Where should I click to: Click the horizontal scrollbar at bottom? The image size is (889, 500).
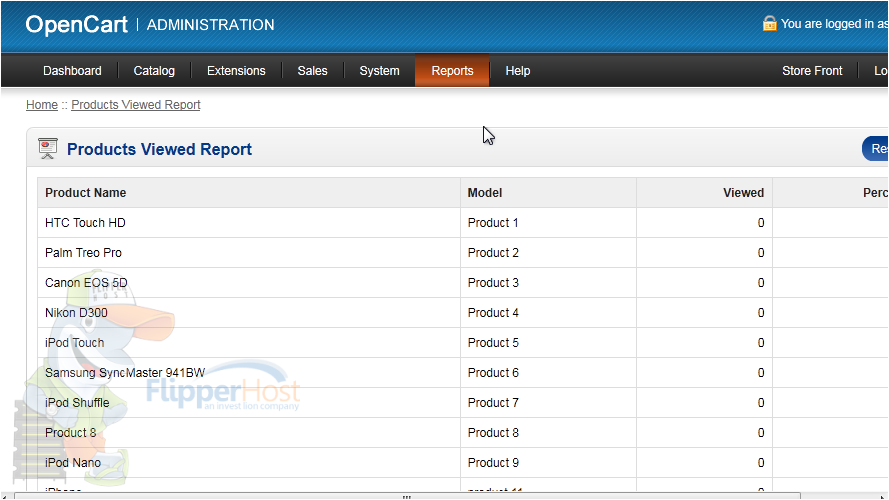pyautogui.click(x=407, y=496)
